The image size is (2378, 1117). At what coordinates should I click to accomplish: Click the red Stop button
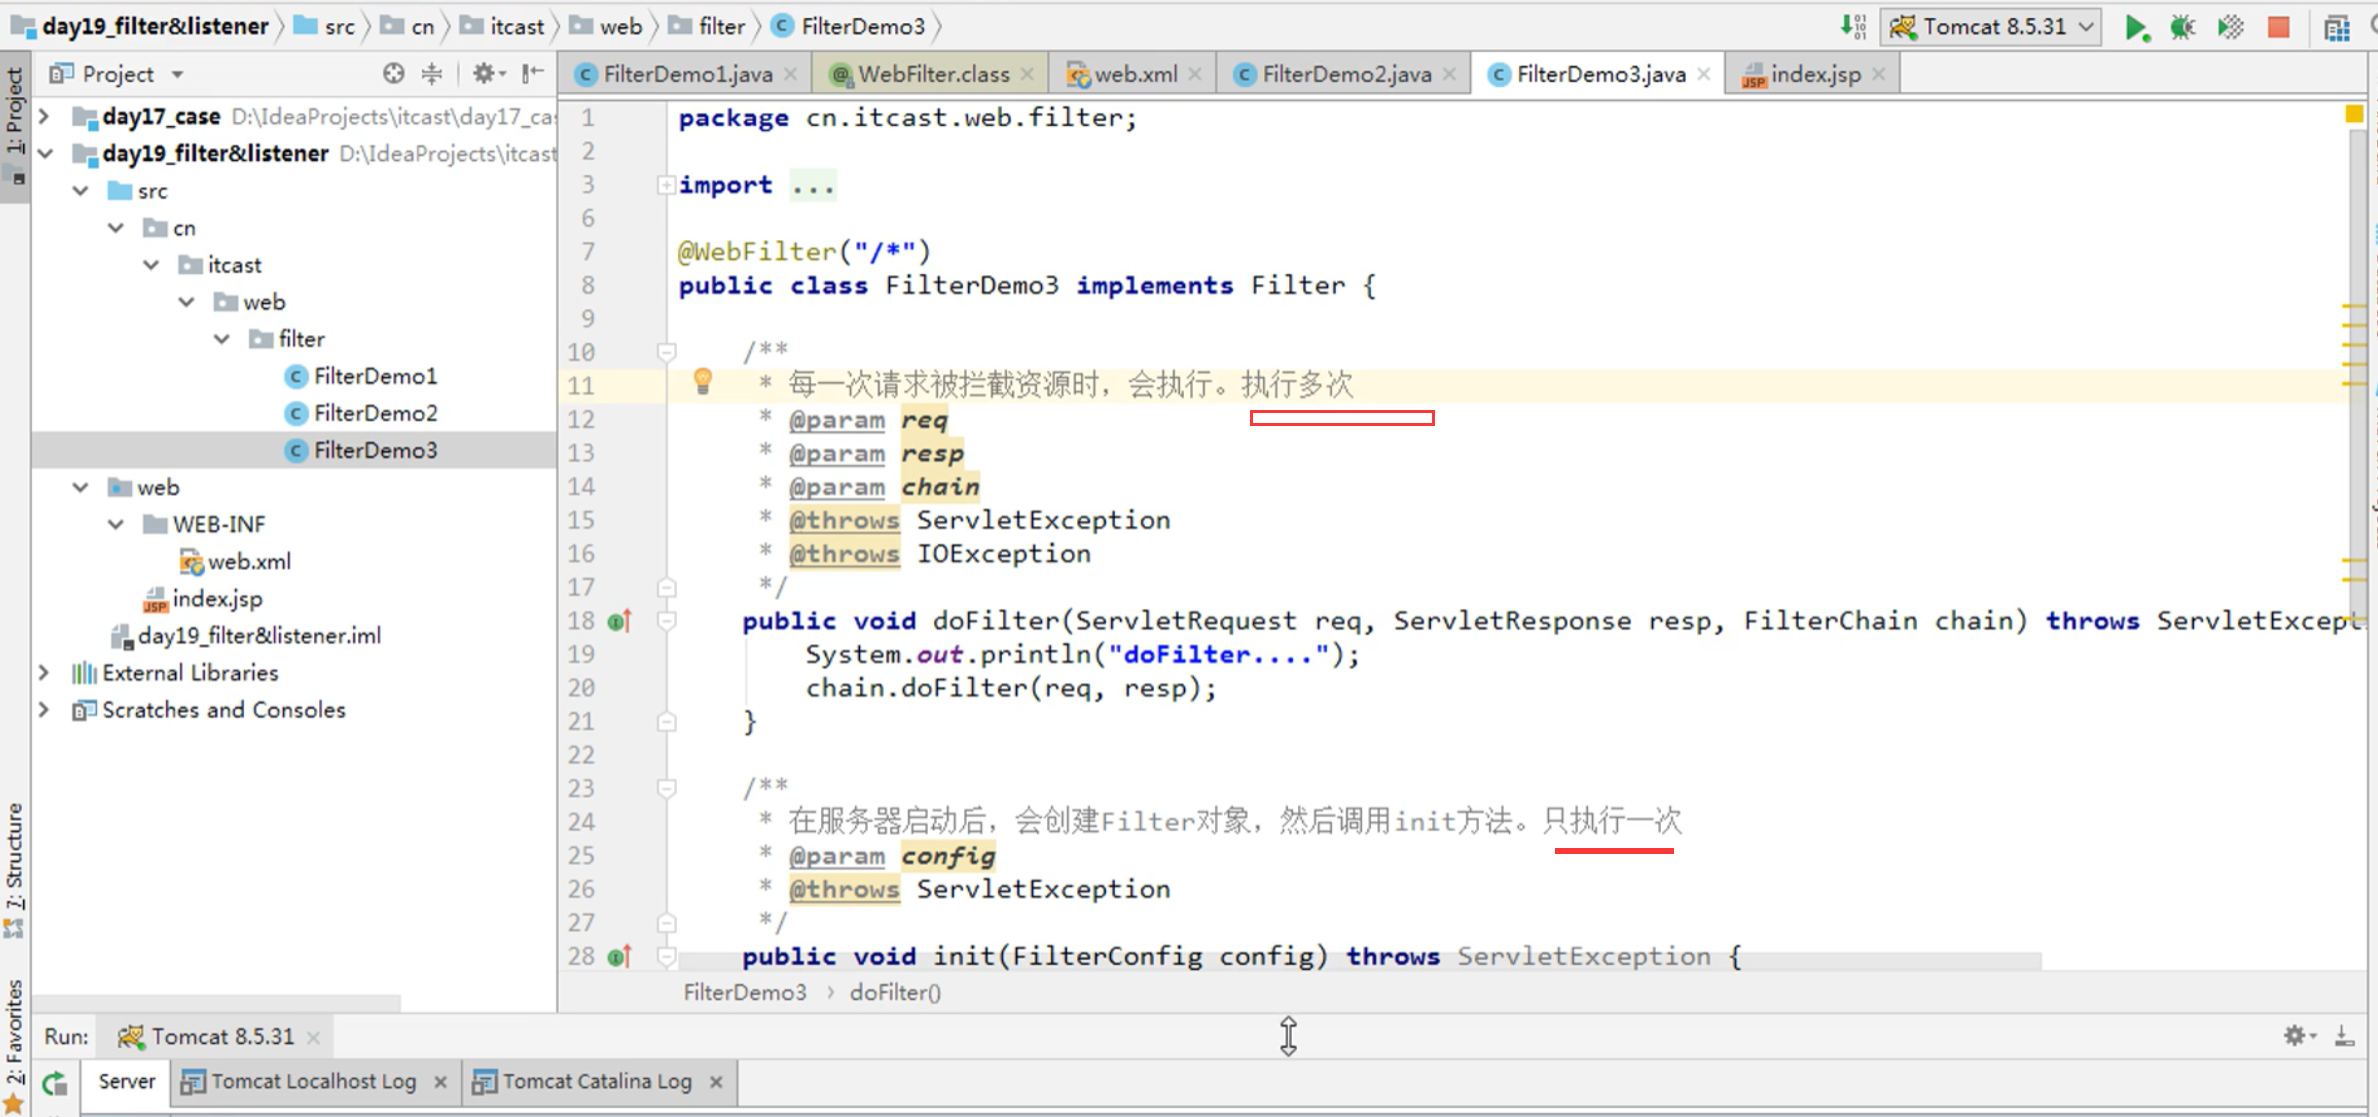pyautogui.click(x=2279, y=27)
